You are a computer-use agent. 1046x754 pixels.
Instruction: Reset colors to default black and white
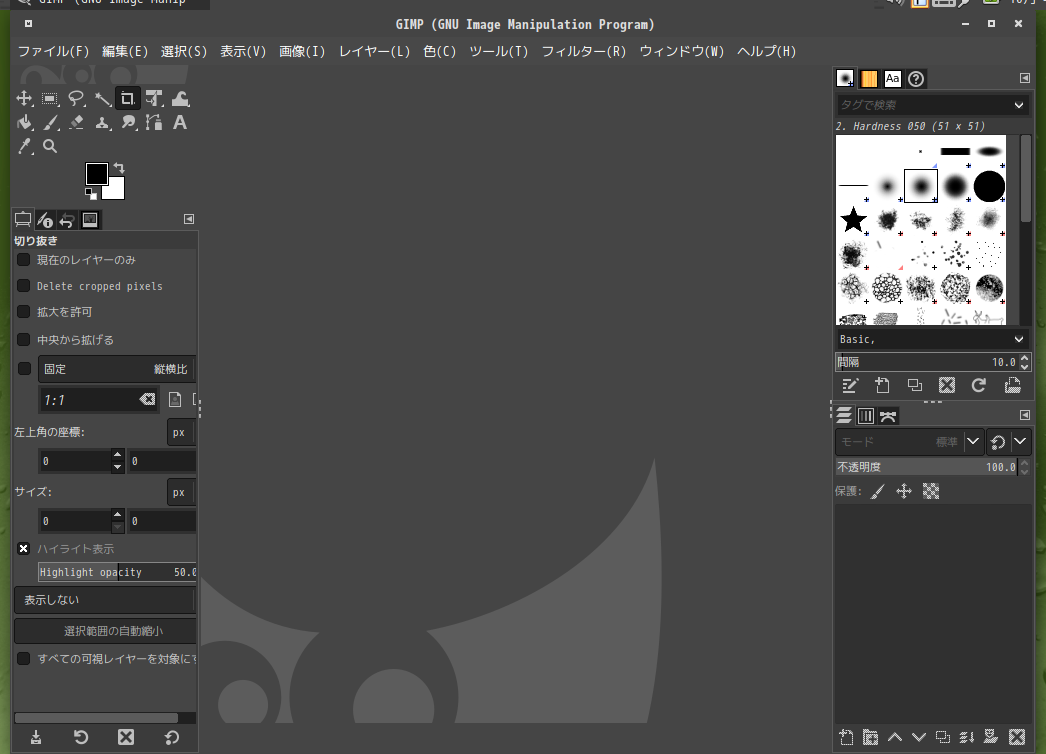(91, 194)
